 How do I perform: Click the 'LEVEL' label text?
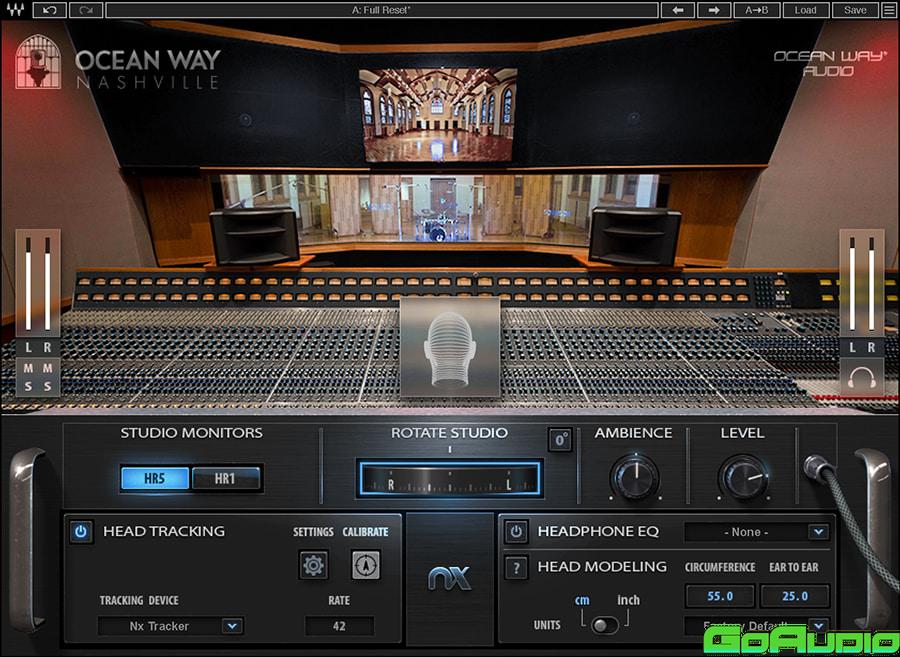(x=742, y=433)
